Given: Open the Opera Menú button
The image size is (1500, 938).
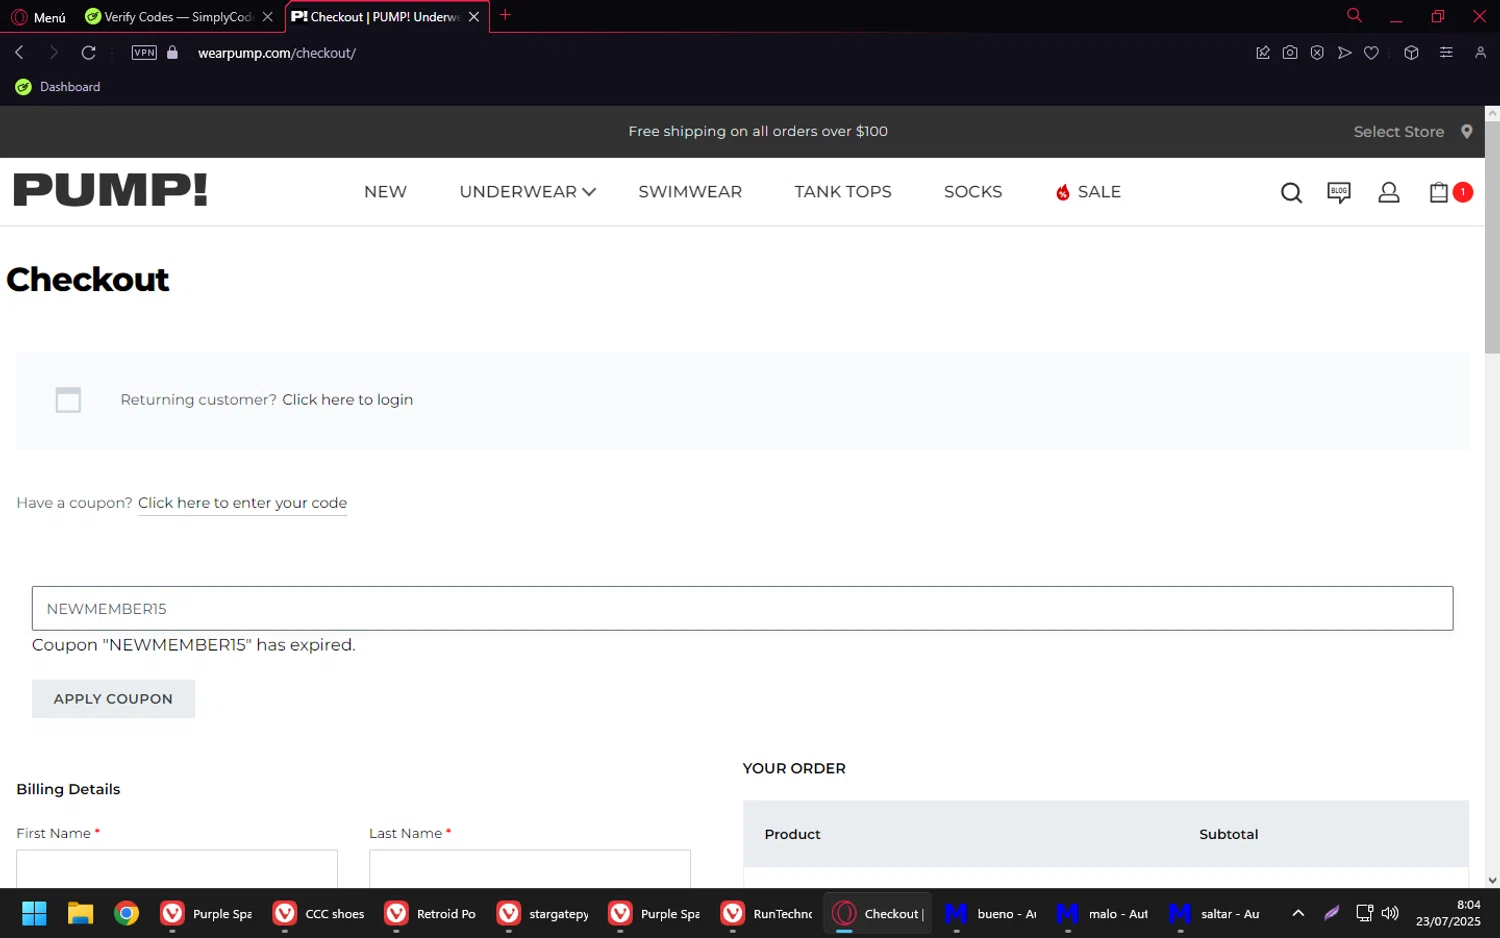Looking at the screenshot, I should [38, 17].
